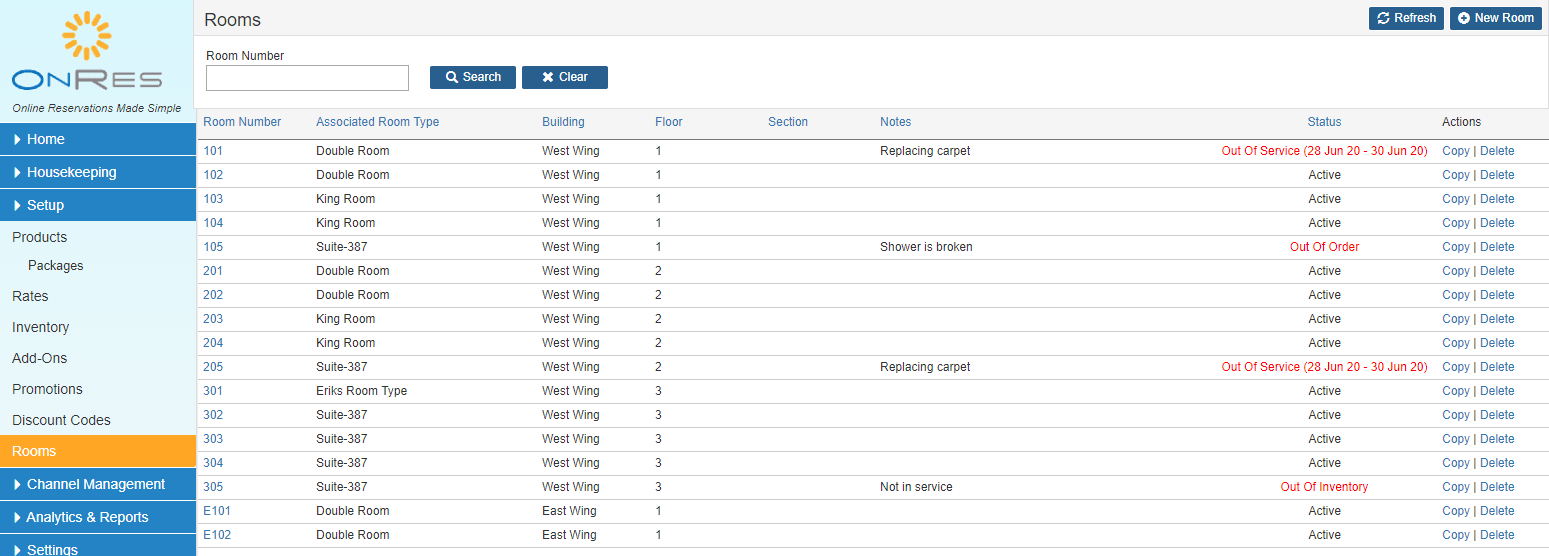Click Delete for room E102
The height and width of the screenshot is (556, 1549).
[1497, 535]
